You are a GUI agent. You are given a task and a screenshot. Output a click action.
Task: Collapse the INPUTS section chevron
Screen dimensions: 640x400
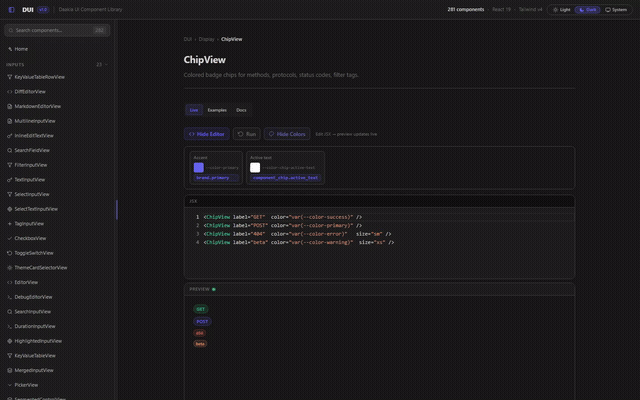[x=107, y=64]
